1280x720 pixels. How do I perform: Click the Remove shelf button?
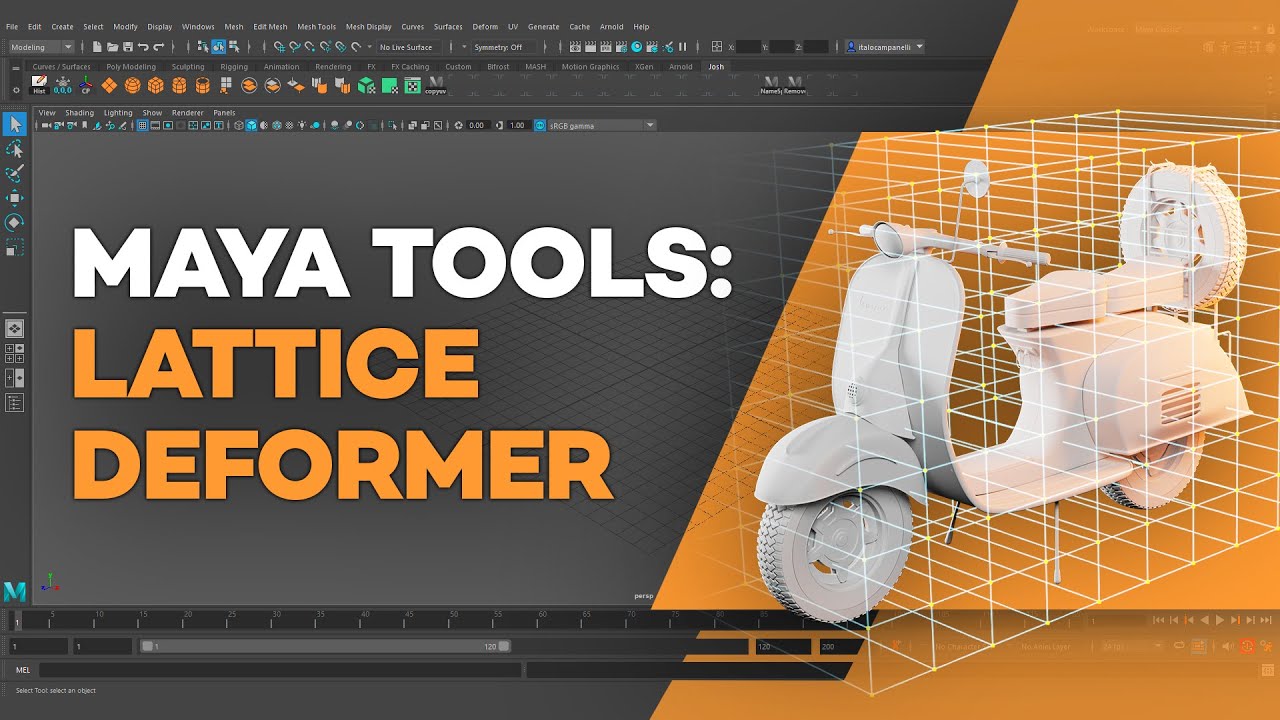point(794,85)
